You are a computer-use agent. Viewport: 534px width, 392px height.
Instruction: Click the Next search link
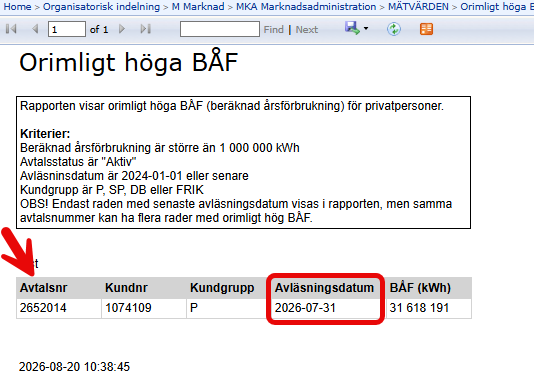coord(307,30)
